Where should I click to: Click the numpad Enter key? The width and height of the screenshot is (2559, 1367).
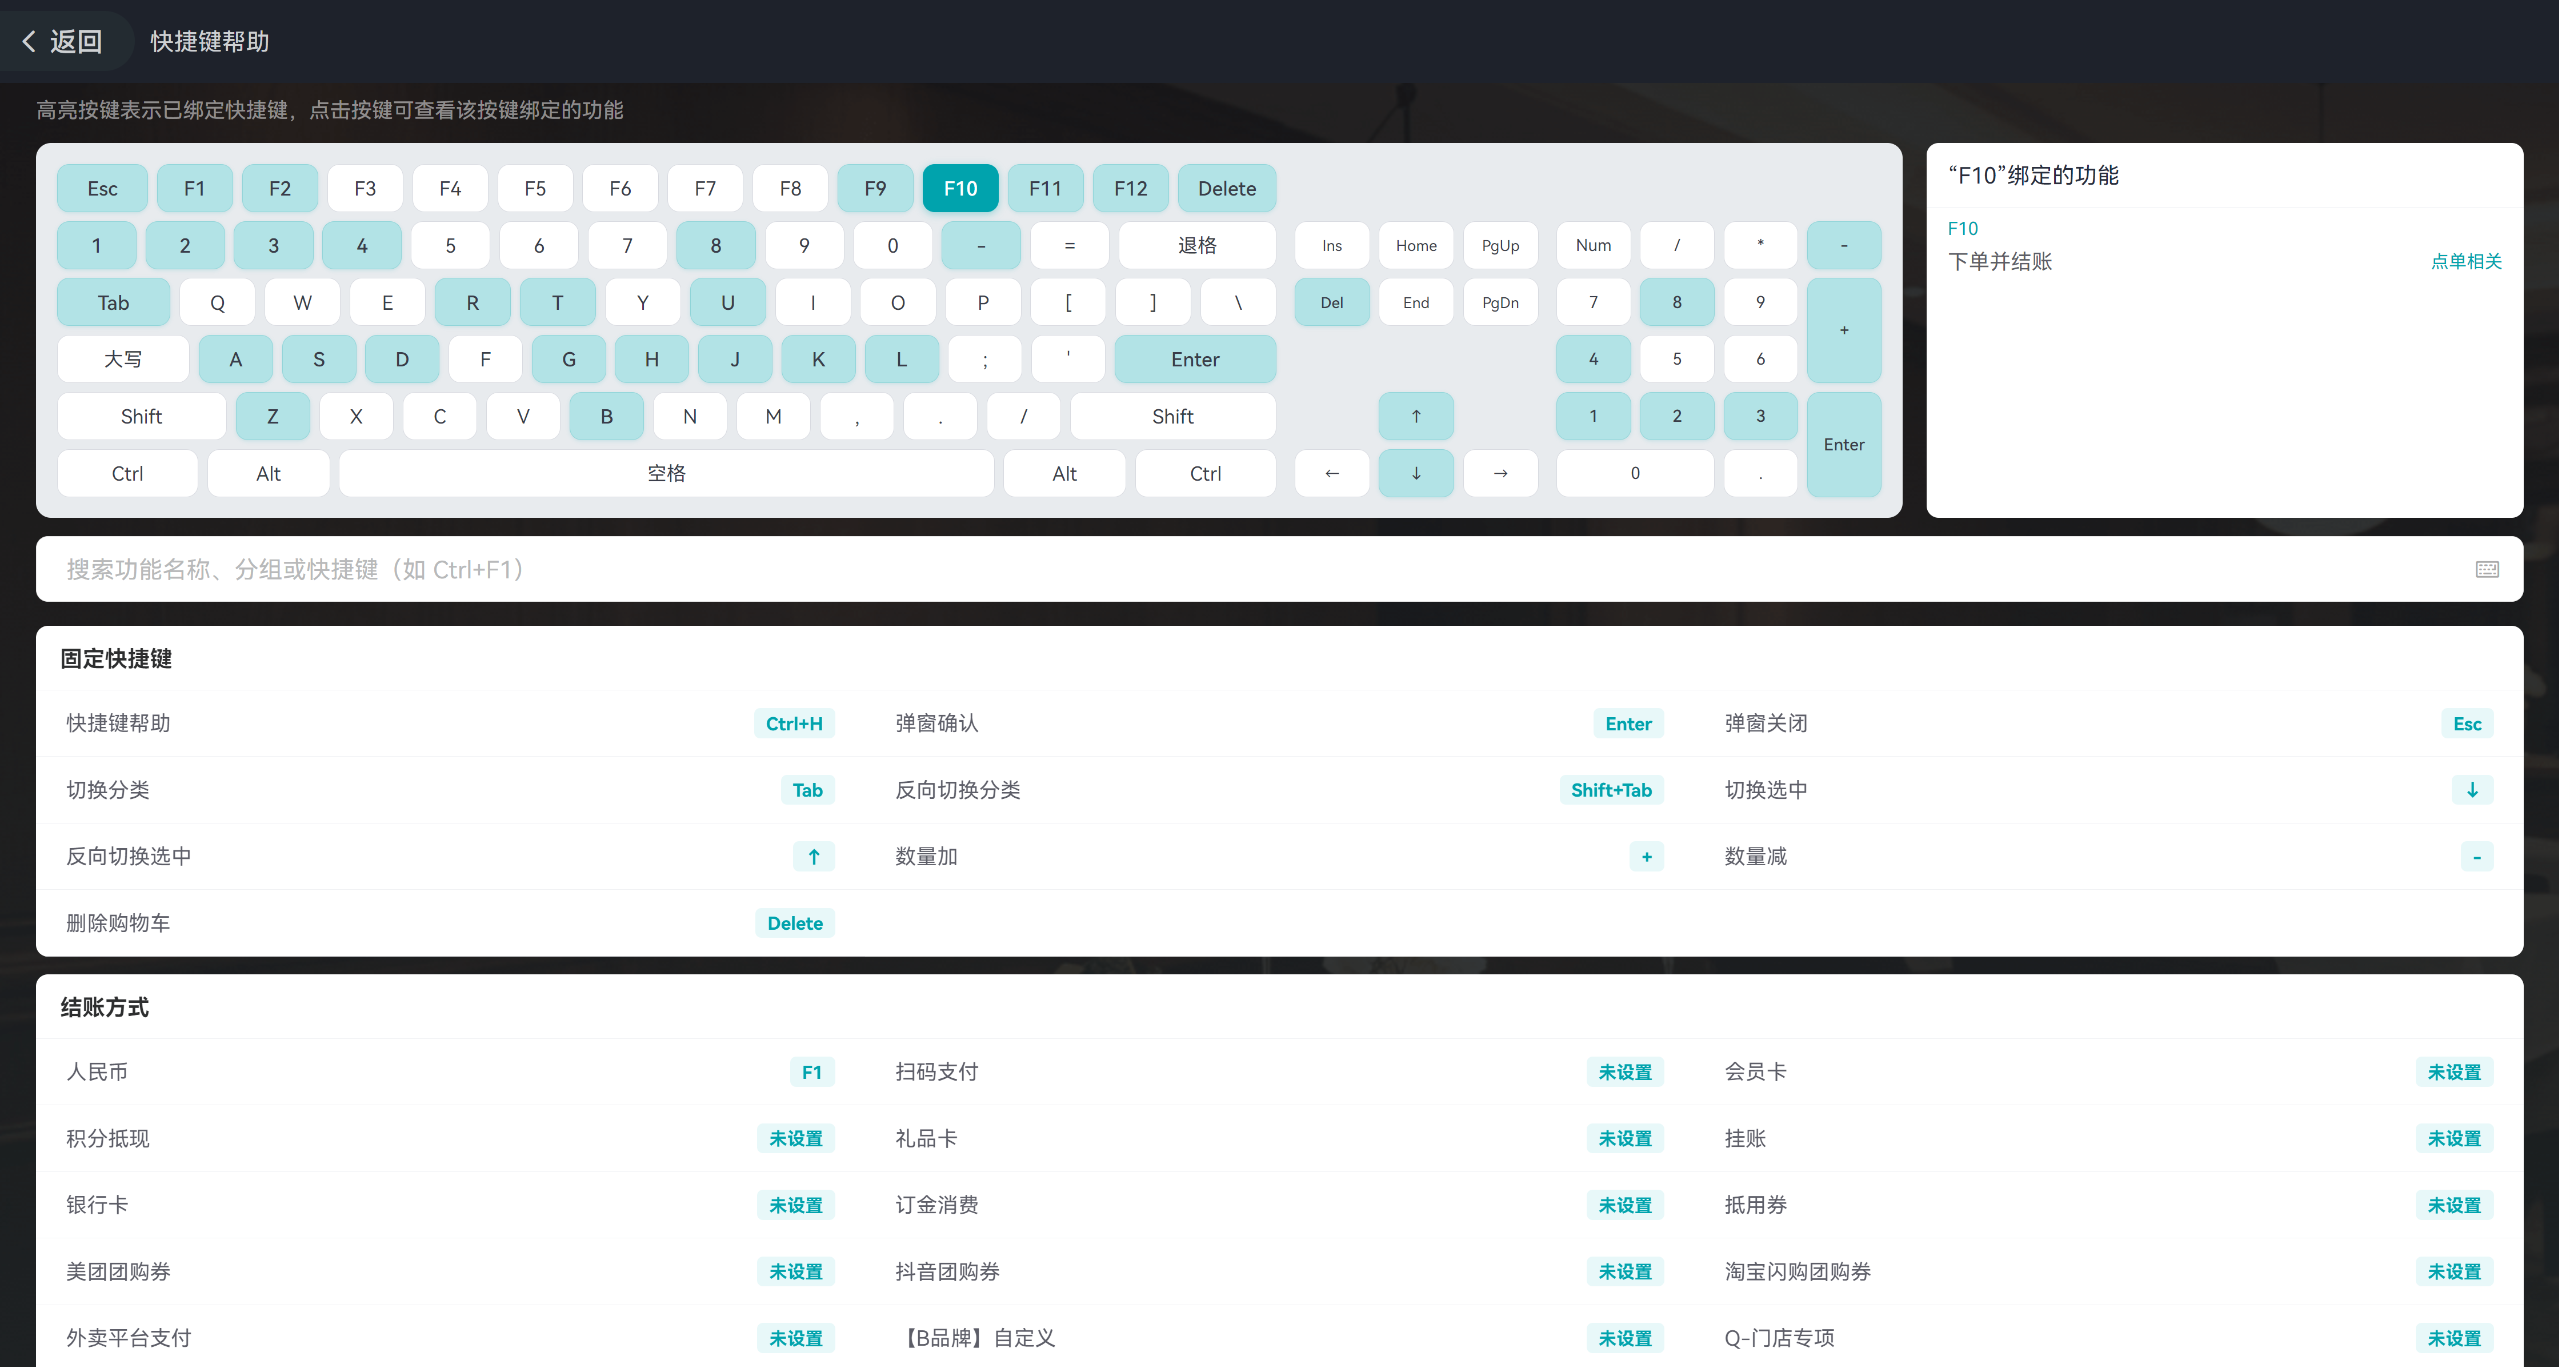tap(1844, 444)
